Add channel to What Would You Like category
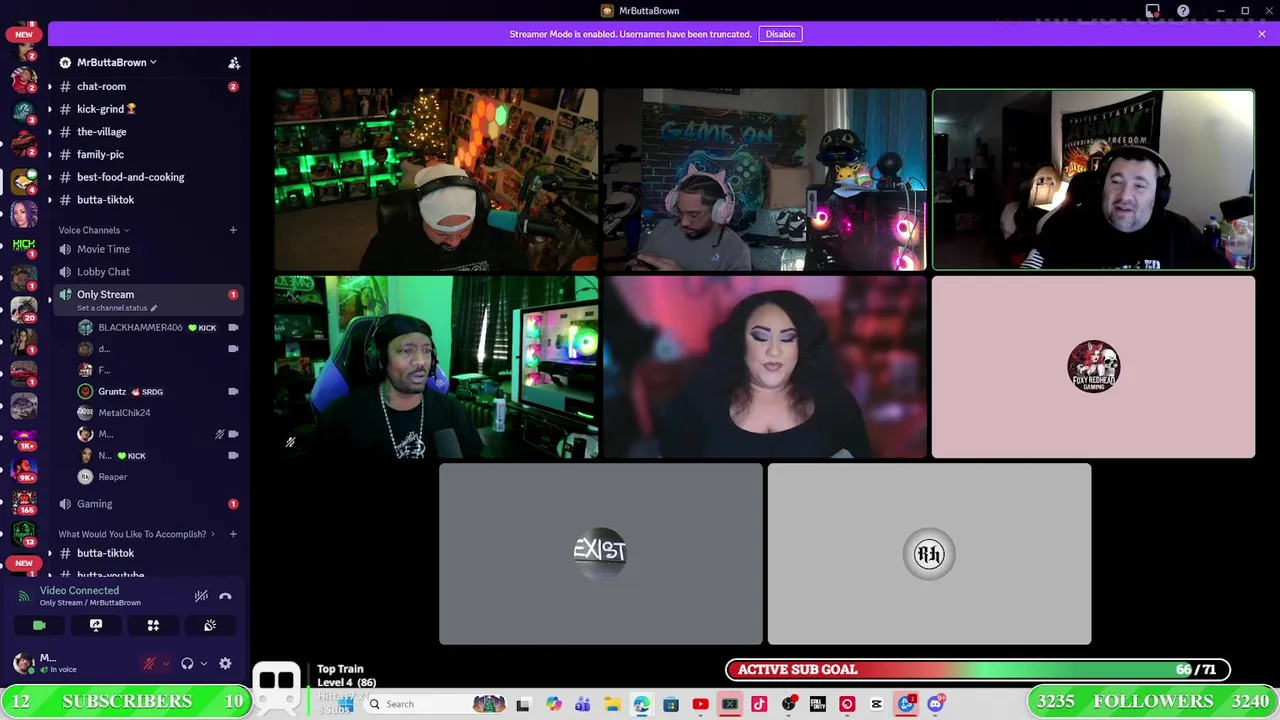The height and width of the screenshot is (720, 1280). click(233, 534)
